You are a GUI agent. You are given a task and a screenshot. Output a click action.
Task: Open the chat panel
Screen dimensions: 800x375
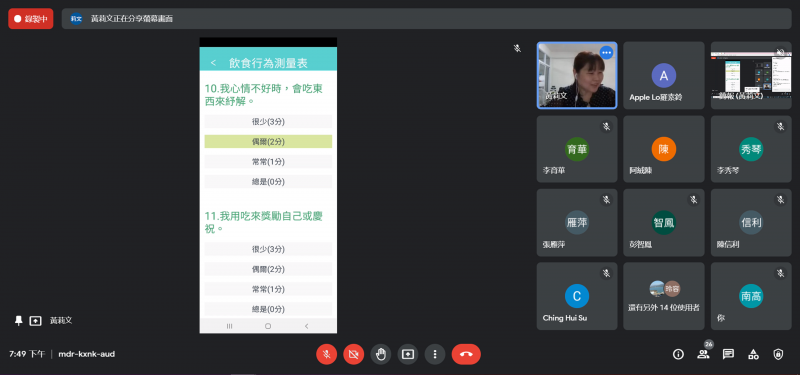point(728,354)
